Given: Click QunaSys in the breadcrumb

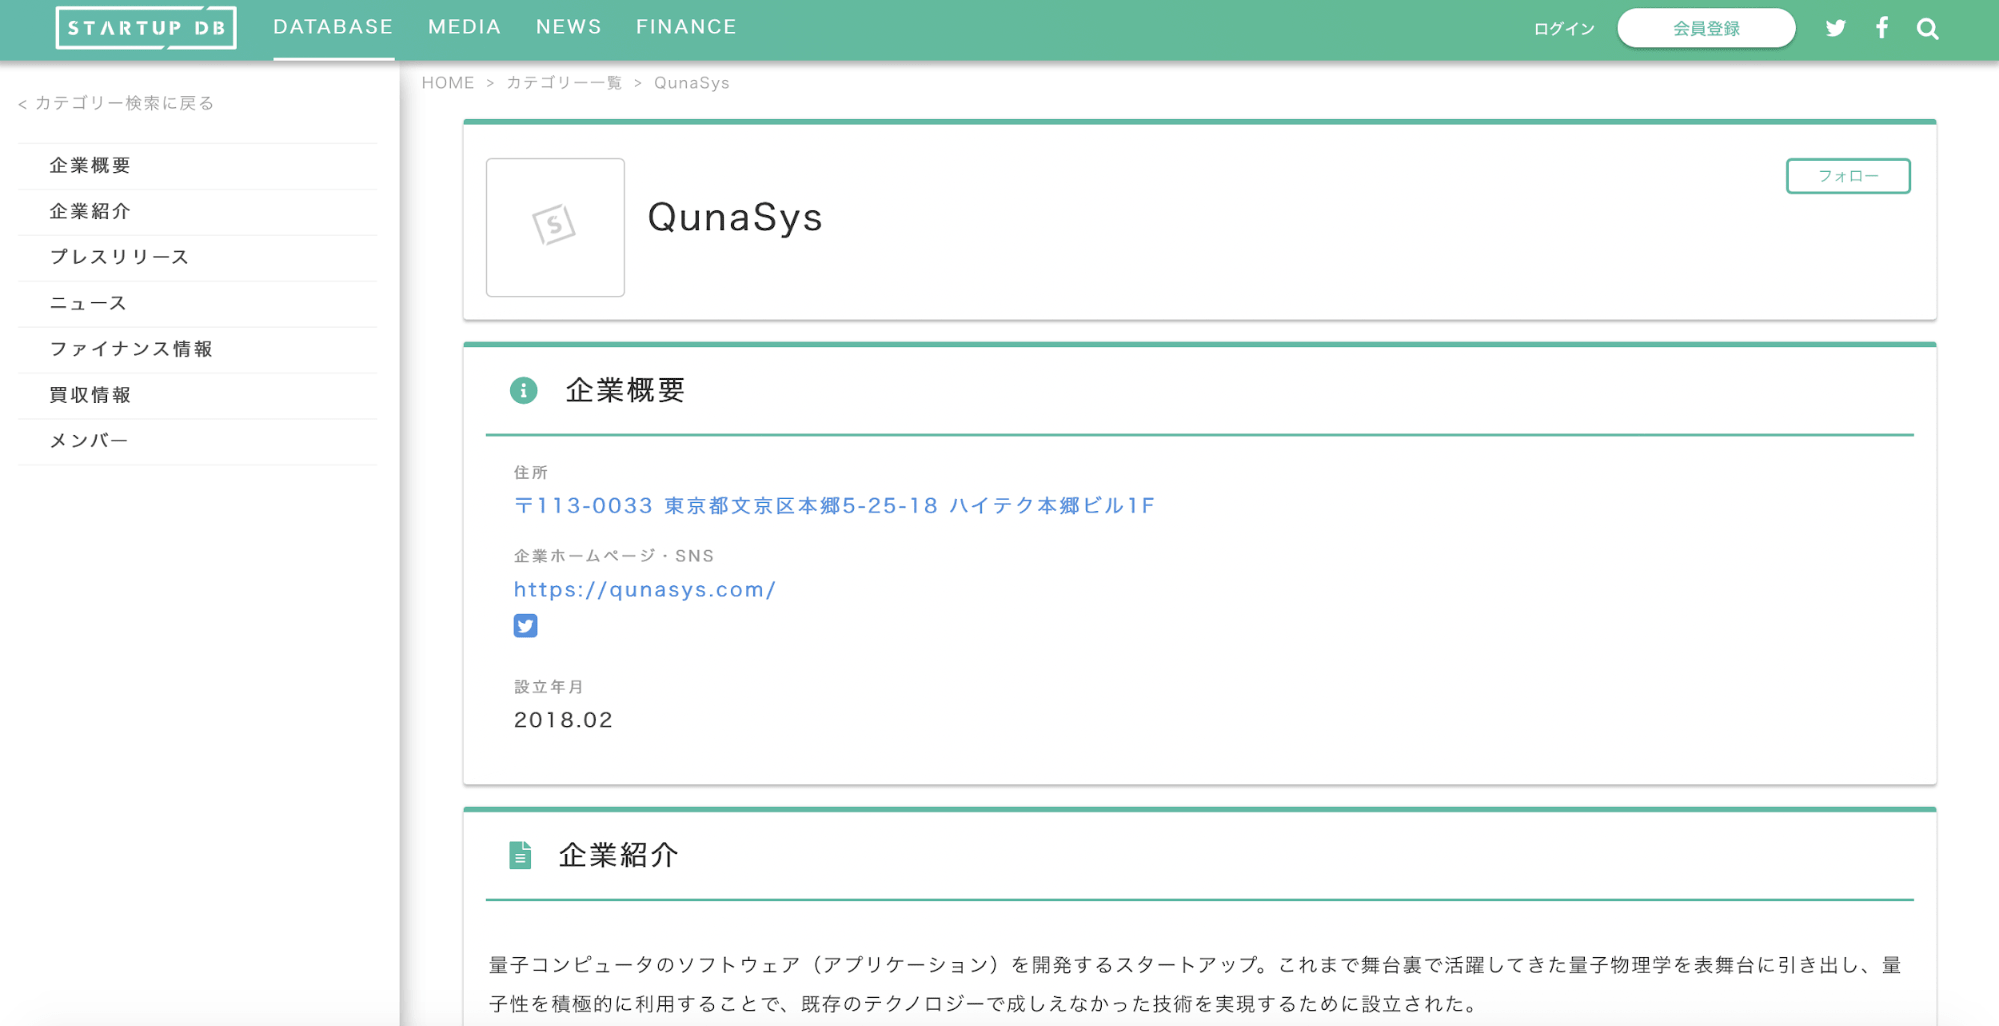Looking at the screenshot, I should [x=692, y=83].
